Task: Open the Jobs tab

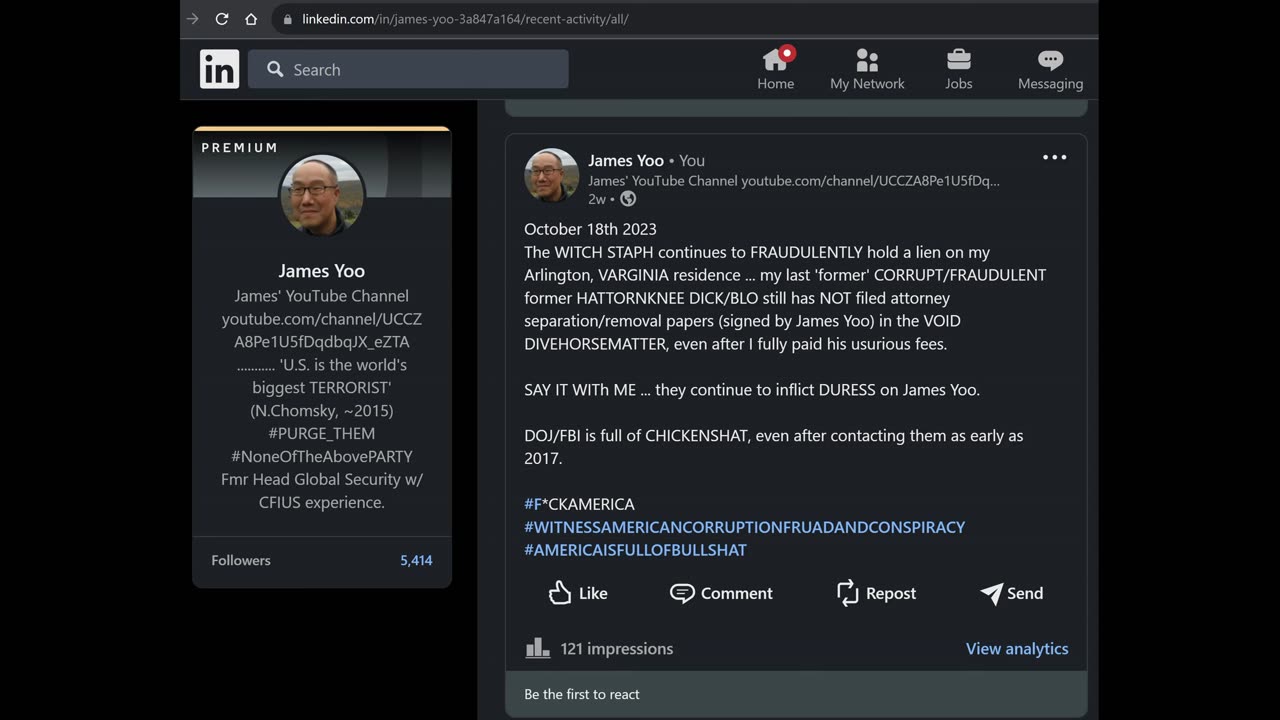Action: 958,70
